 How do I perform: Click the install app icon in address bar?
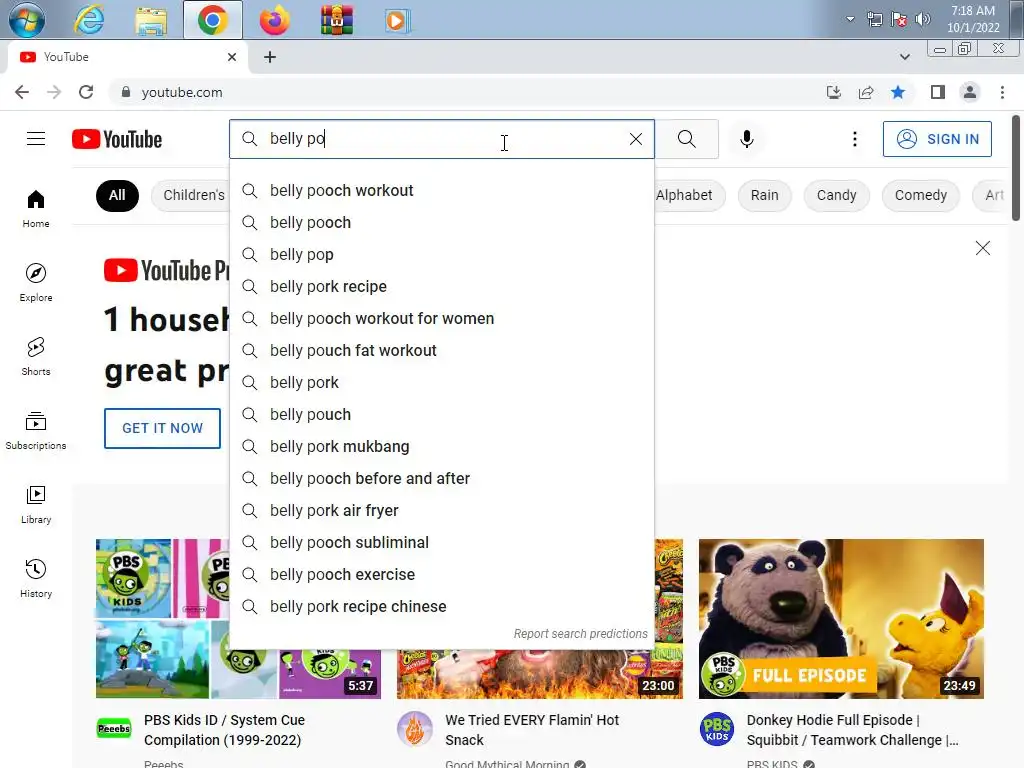[834, 93]
